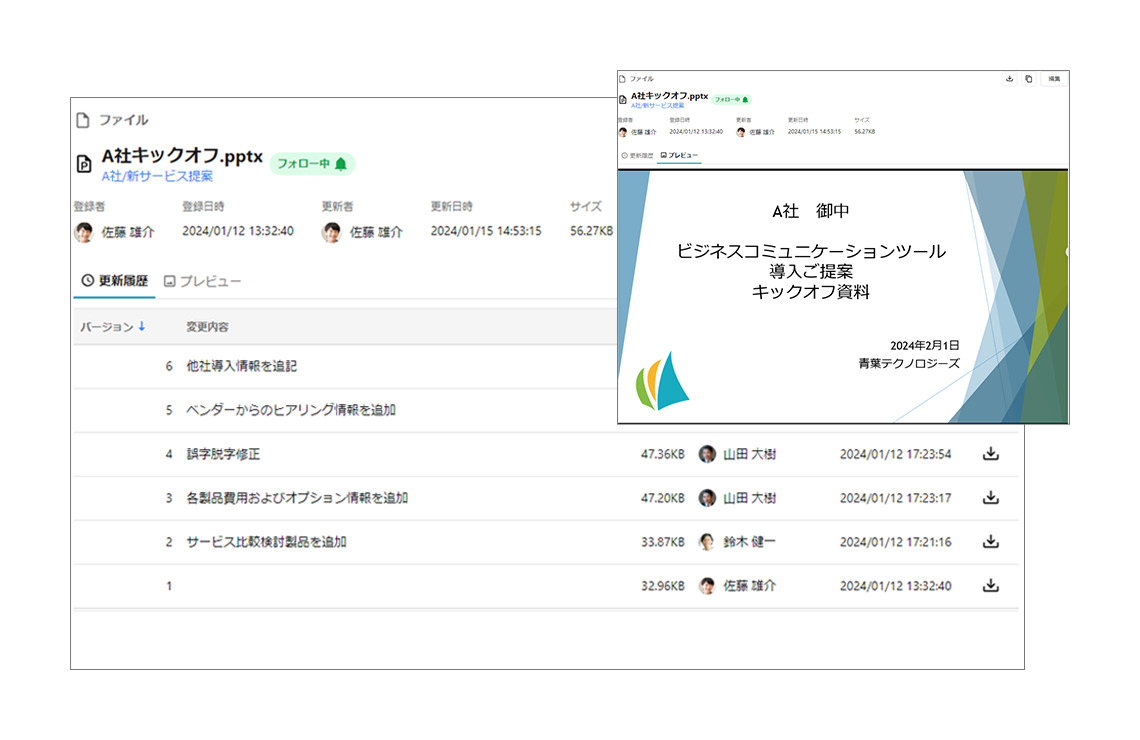The width and height of the screenshot is (1140, 740).
Task: Download version 3 of the file
Action: [990, 498]
